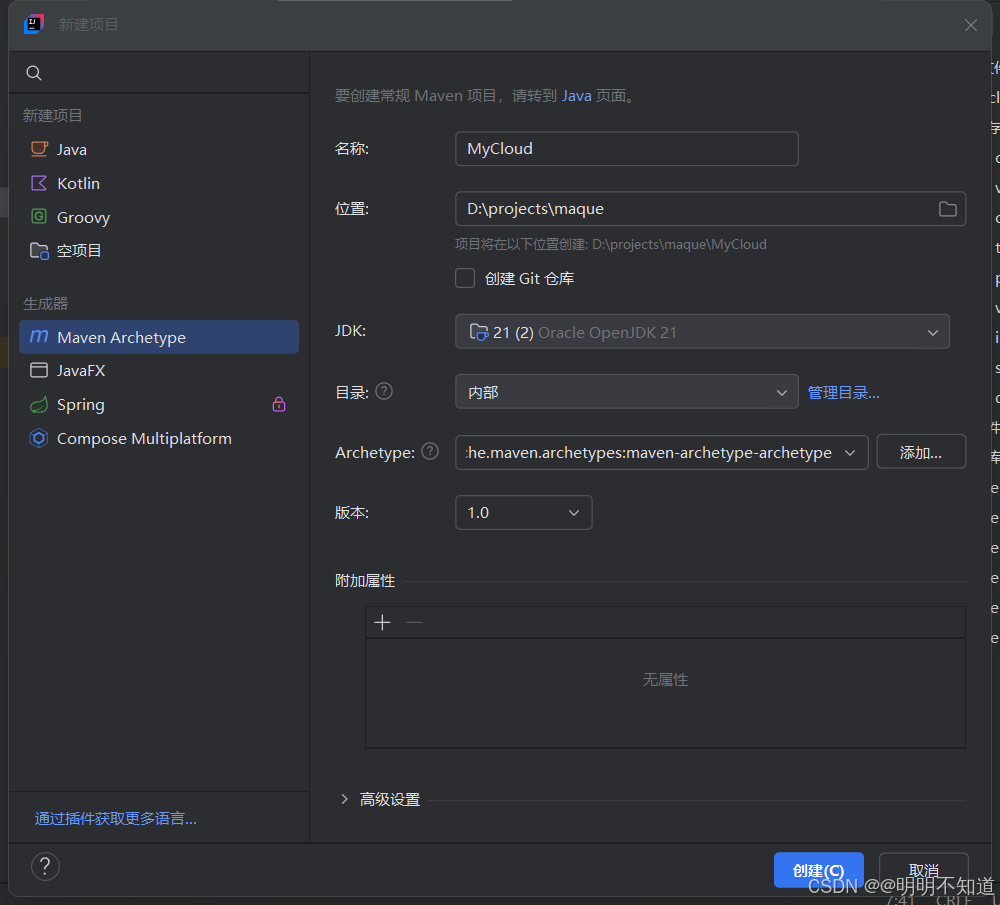
Task: Select the 空项目 empty project entry
Action: [159, 251]
